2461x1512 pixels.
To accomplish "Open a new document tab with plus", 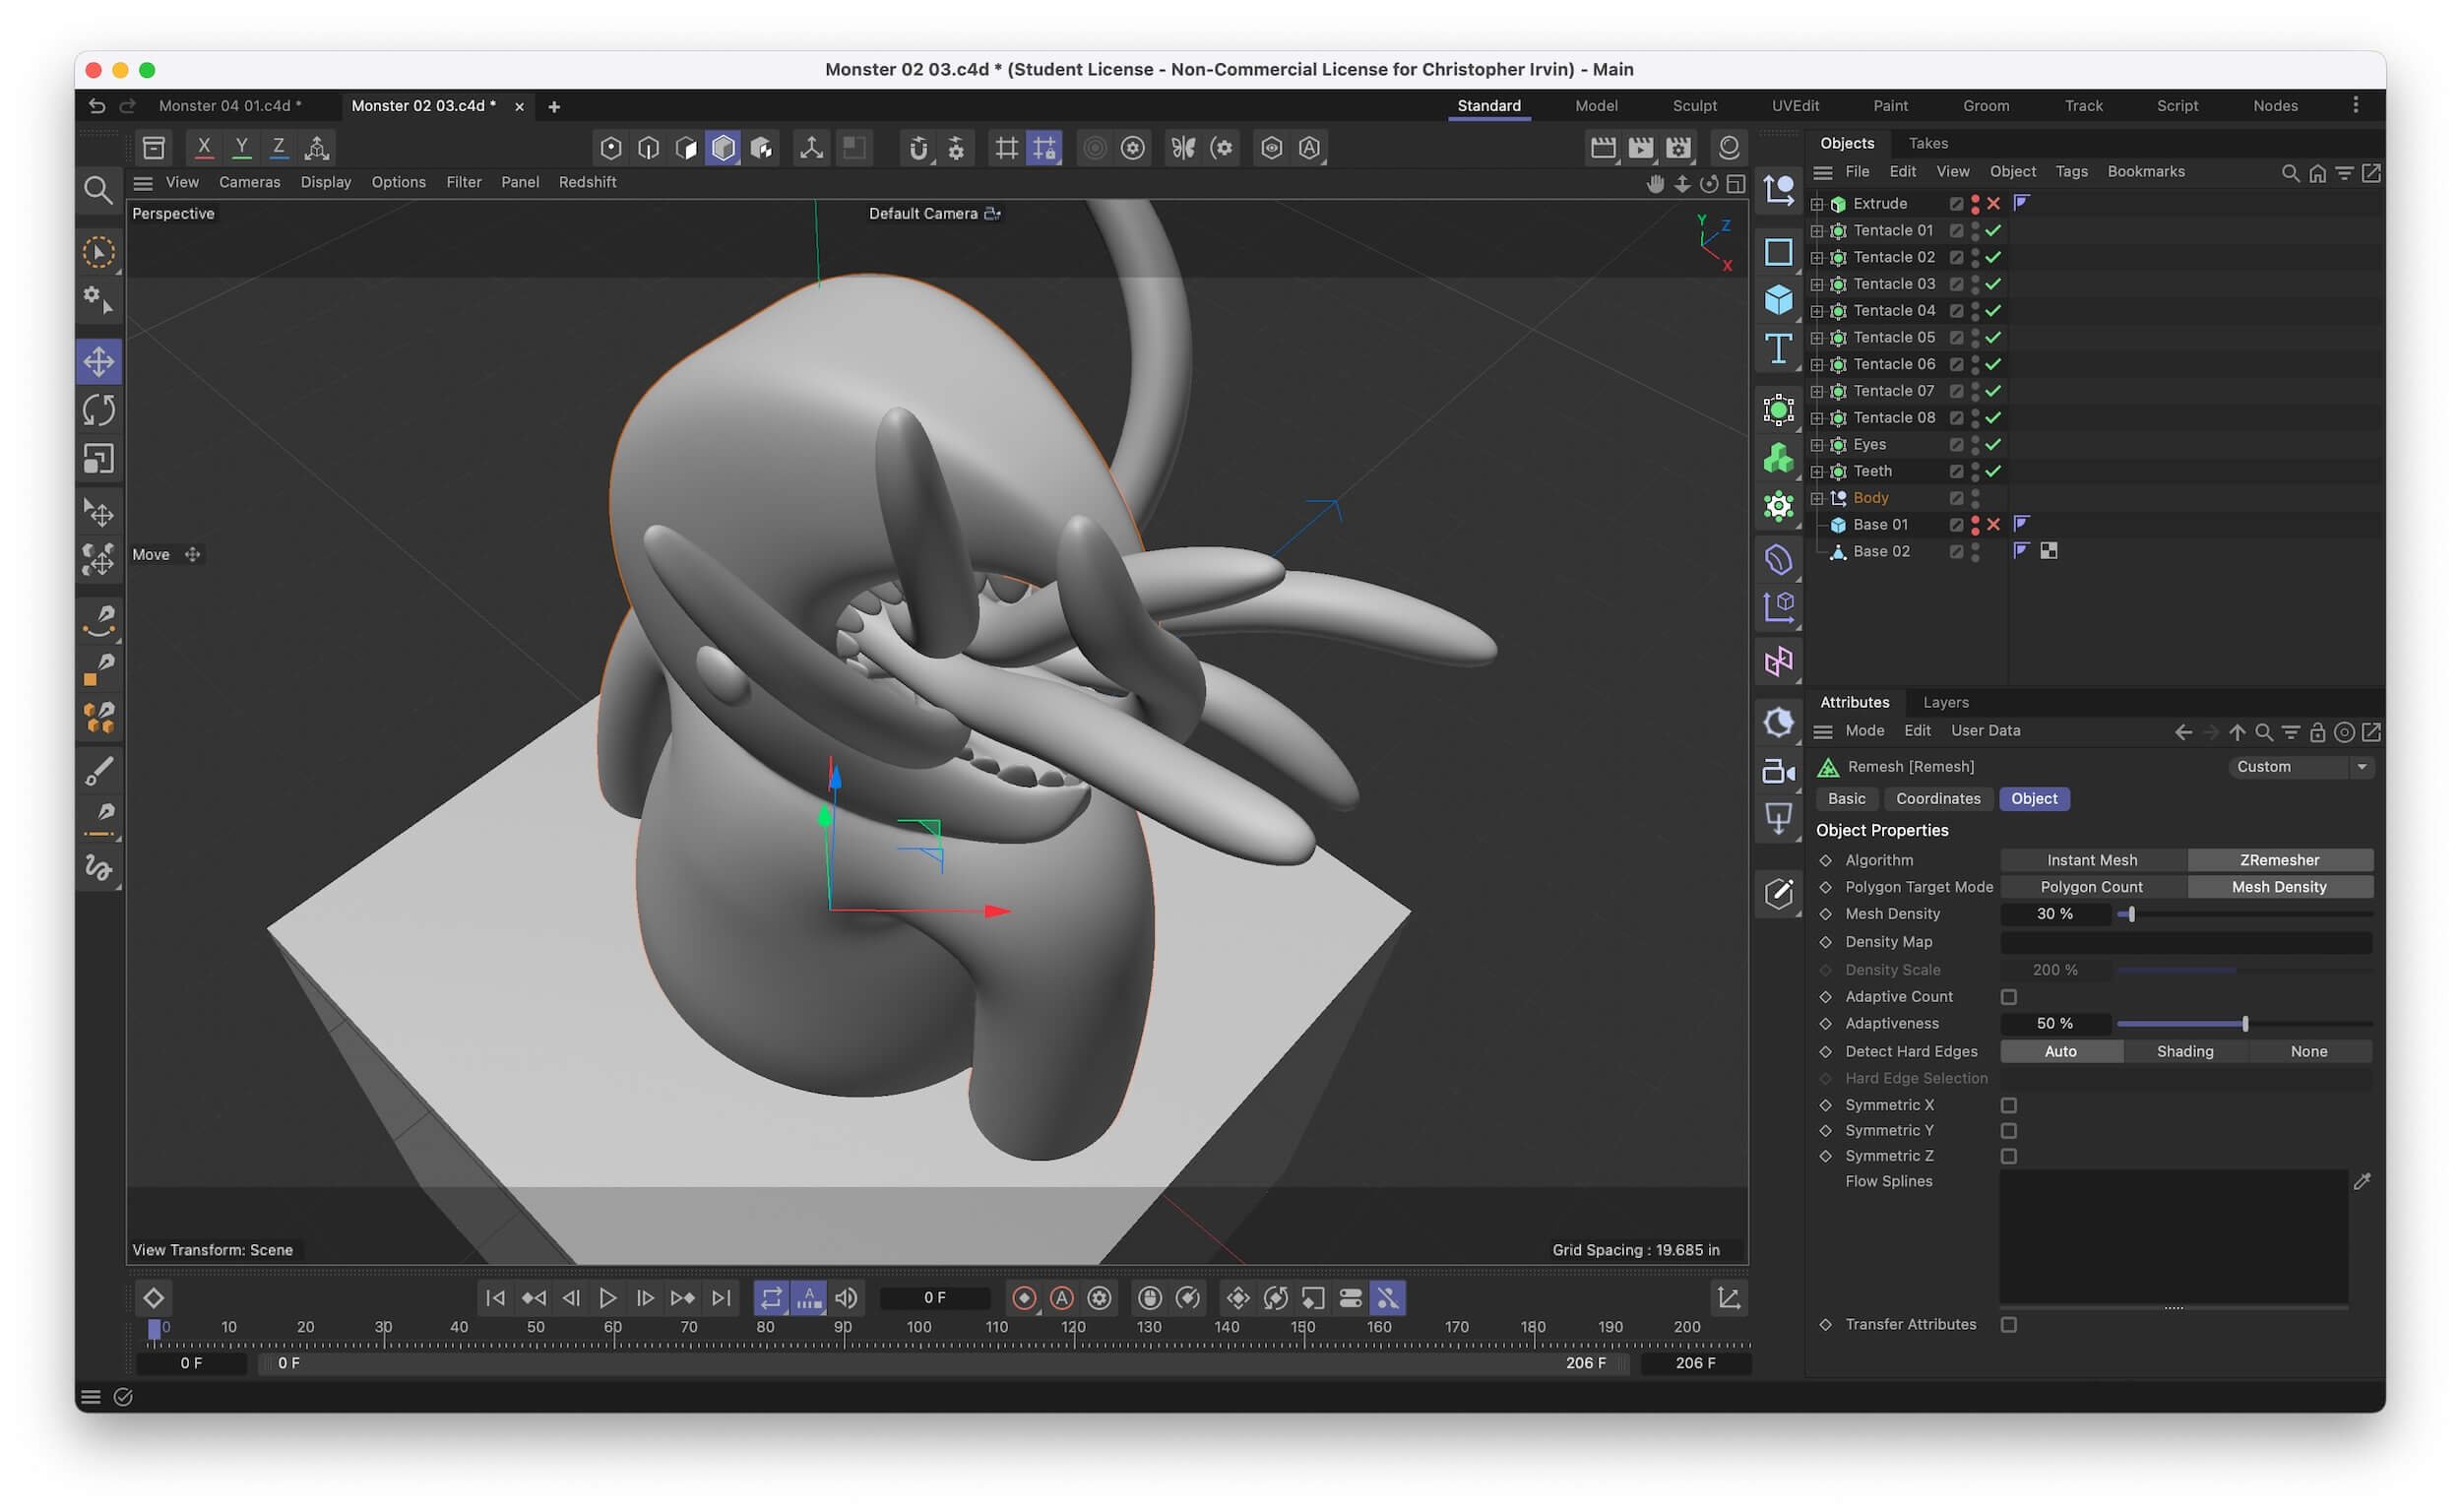I will 554,107.
